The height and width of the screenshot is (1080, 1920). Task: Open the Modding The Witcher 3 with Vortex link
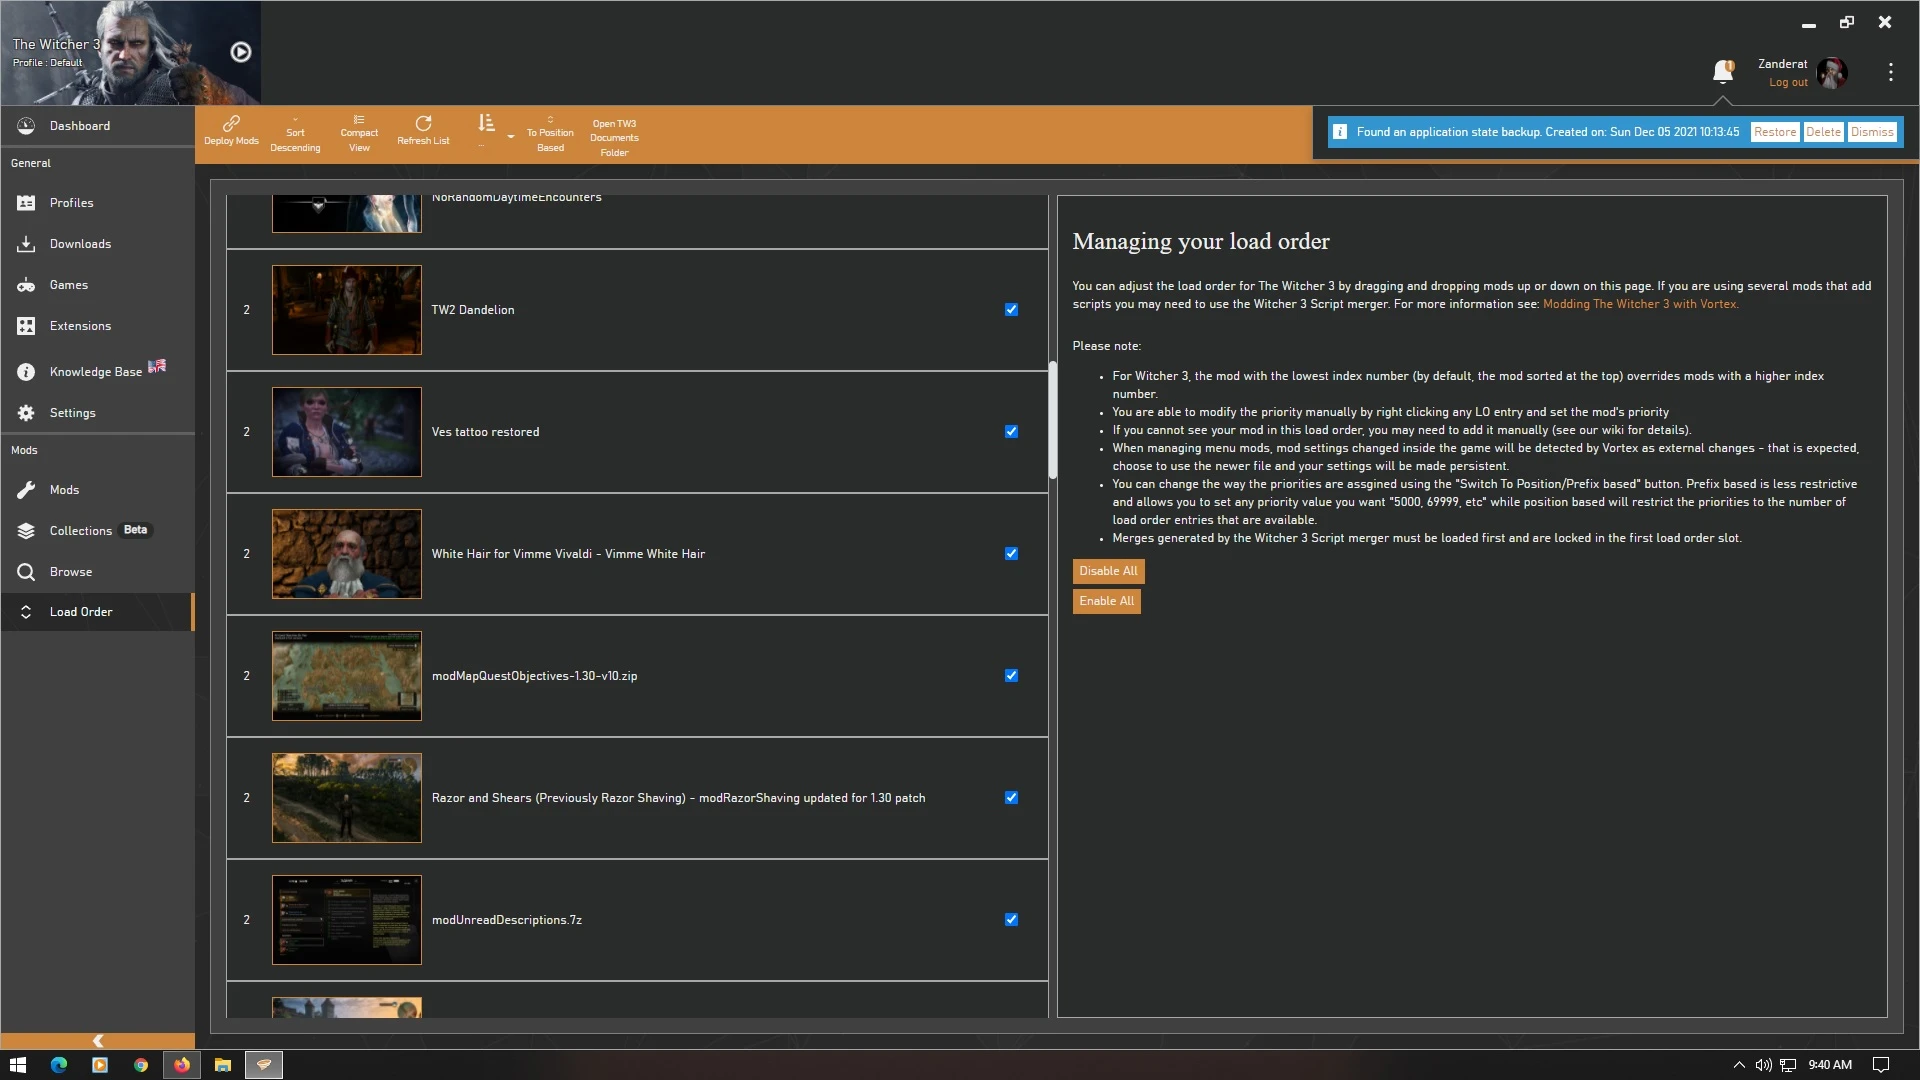1640,304
